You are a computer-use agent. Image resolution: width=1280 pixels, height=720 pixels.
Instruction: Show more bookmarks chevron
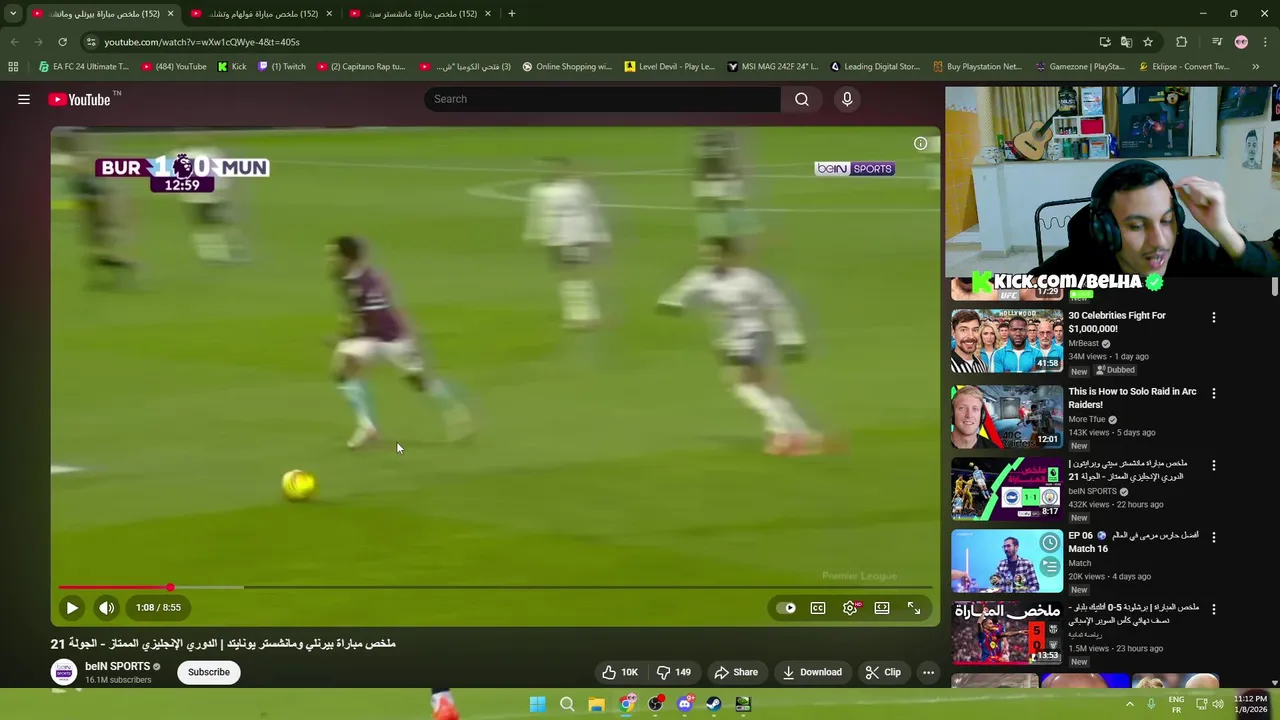1256,67
